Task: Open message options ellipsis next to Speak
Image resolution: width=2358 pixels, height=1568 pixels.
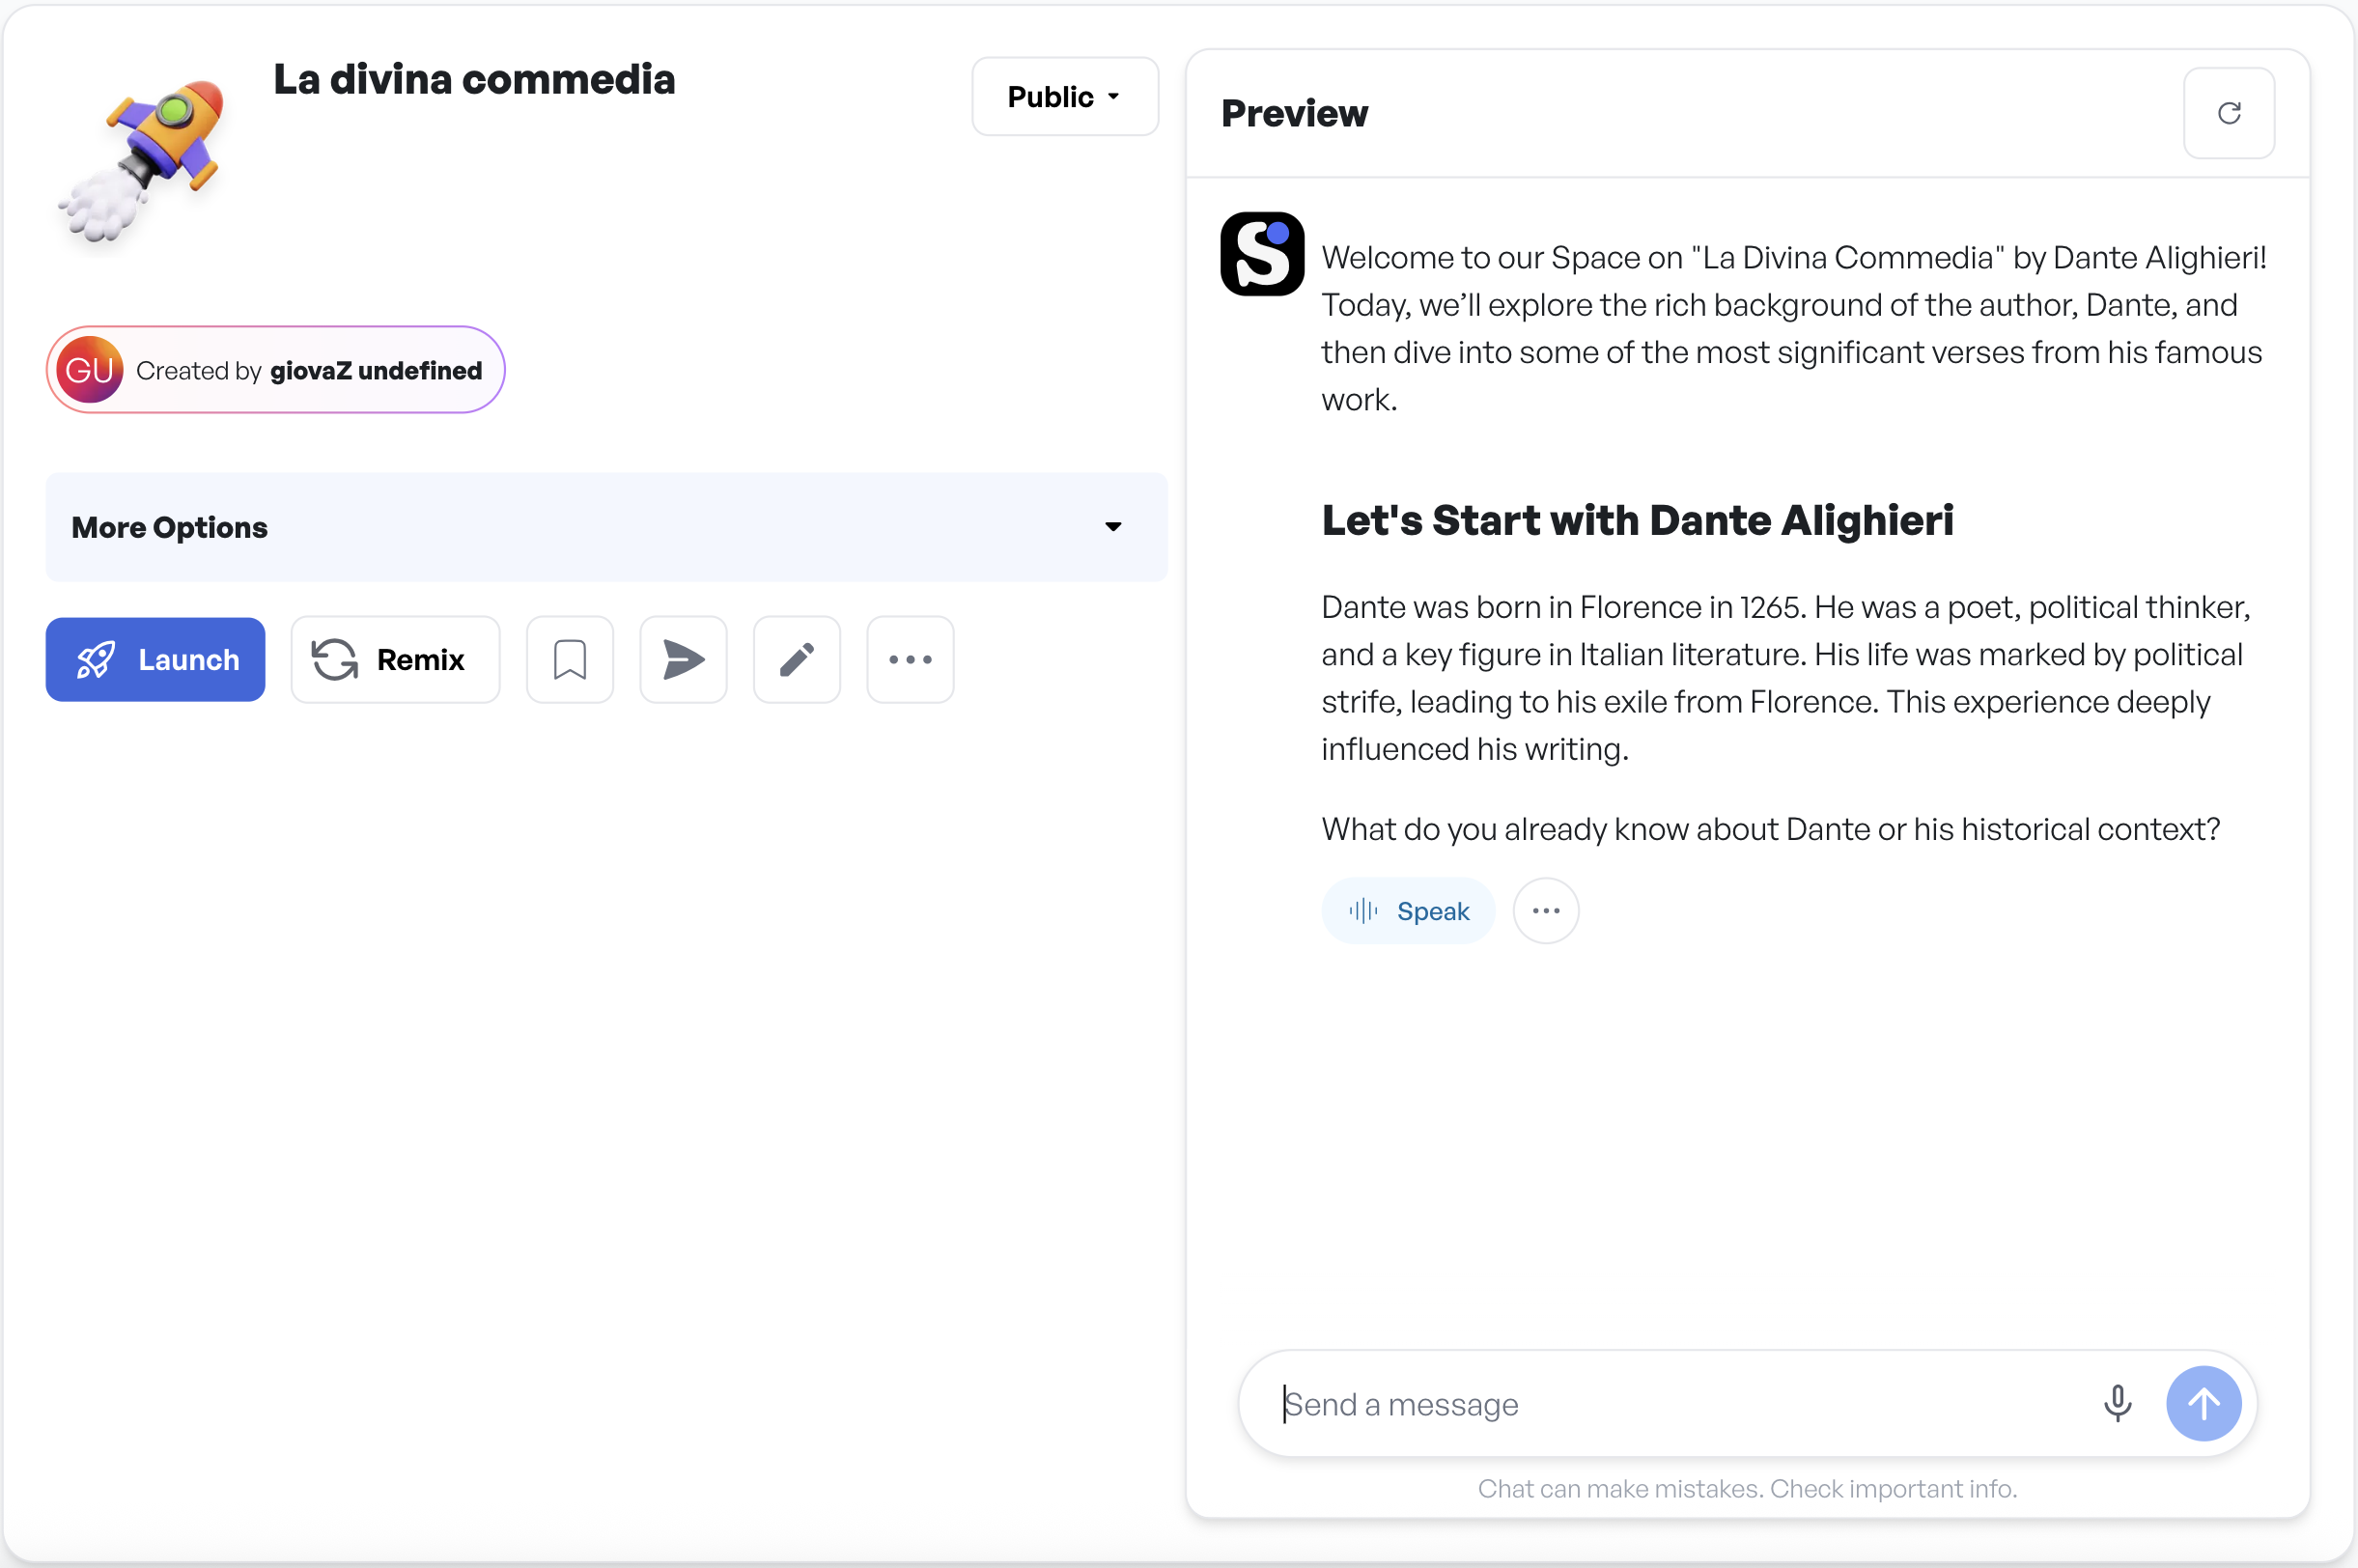Action: point(1545,911)
